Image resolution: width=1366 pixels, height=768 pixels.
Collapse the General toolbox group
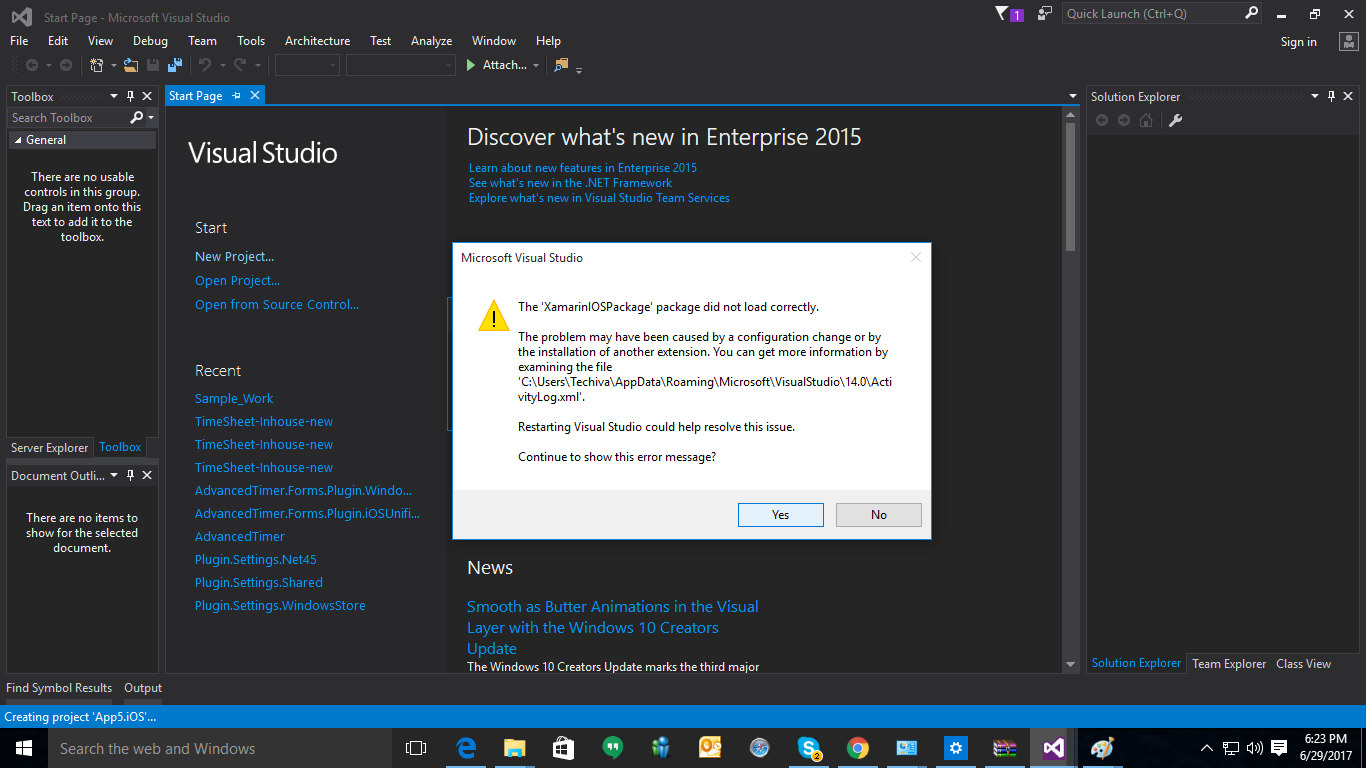coord(17,140)
